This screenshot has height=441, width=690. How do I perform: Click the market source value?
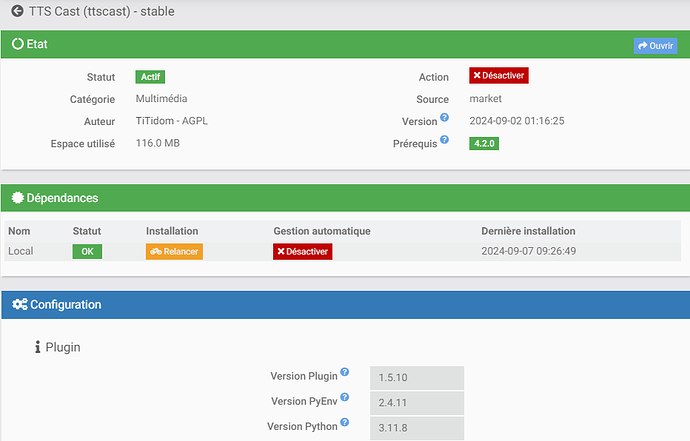485,99
